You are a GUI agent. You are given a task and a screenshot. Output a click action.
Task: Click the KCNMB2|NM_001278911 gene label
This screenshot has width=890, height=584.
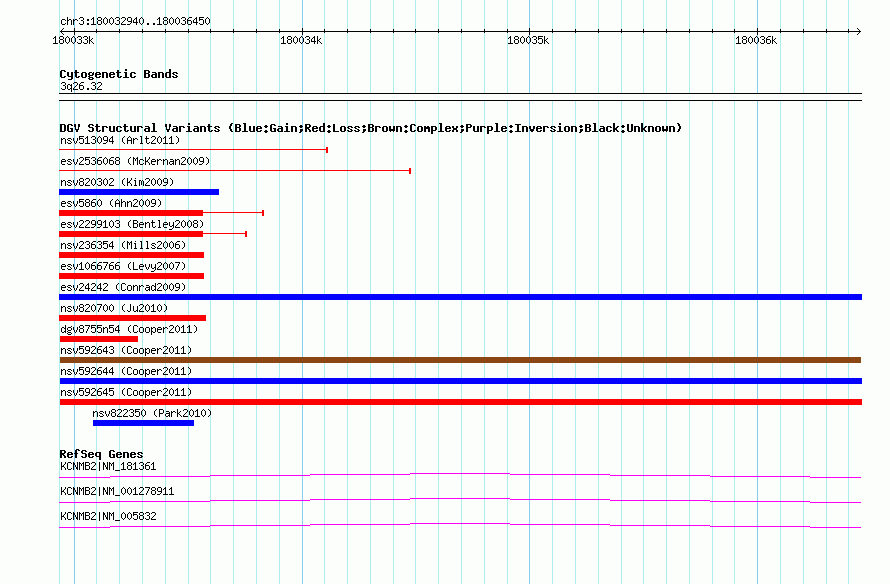[117, 491]
